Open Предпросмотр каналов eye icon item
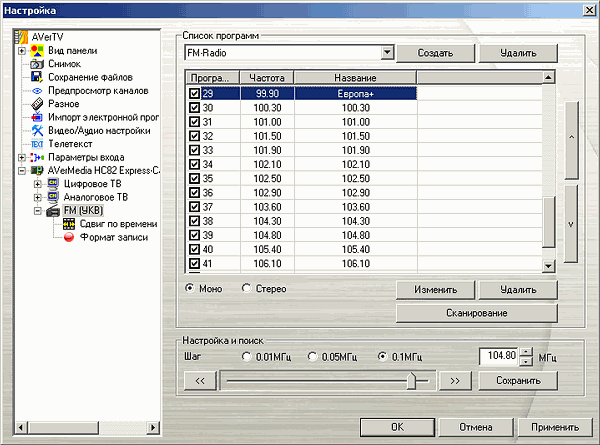600x445 pixels. [x=38, y=91]
